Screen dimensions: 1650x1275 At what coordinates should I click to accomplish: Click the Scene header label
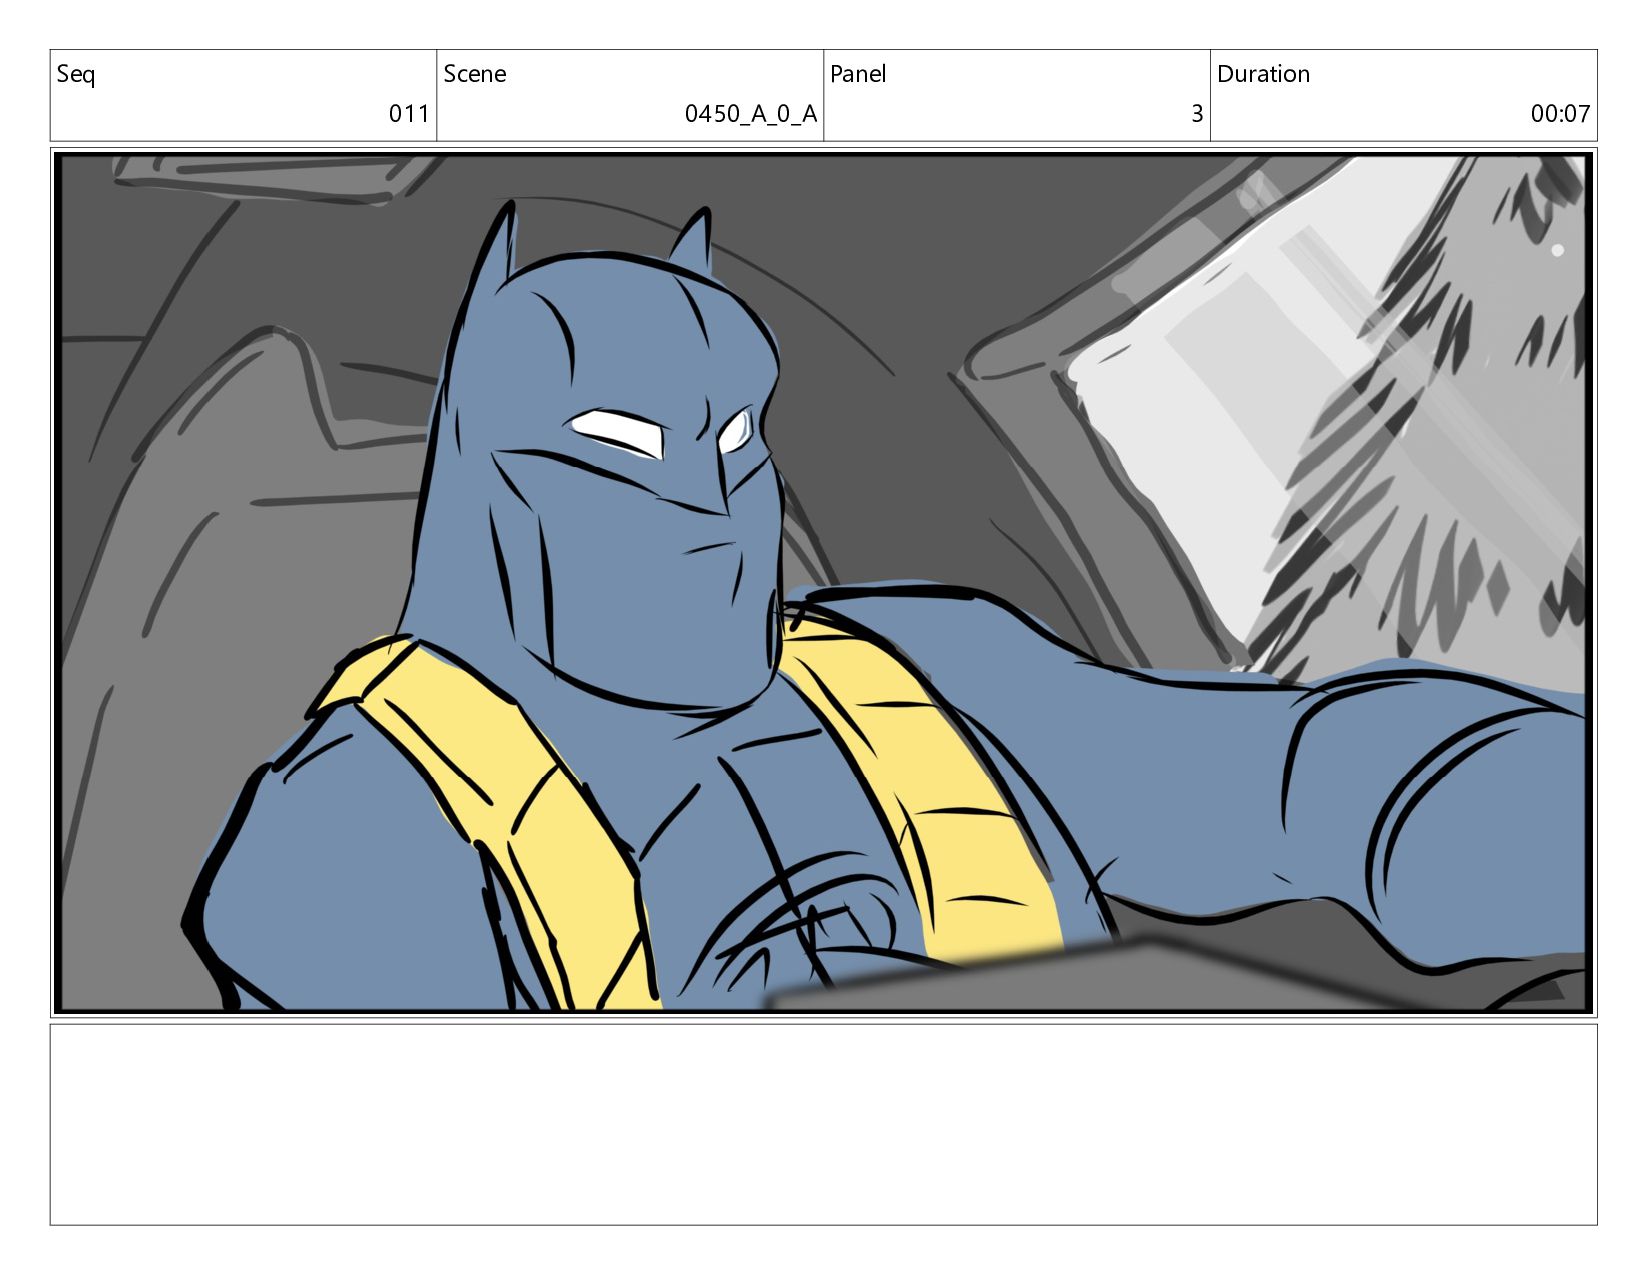[474, 74]
